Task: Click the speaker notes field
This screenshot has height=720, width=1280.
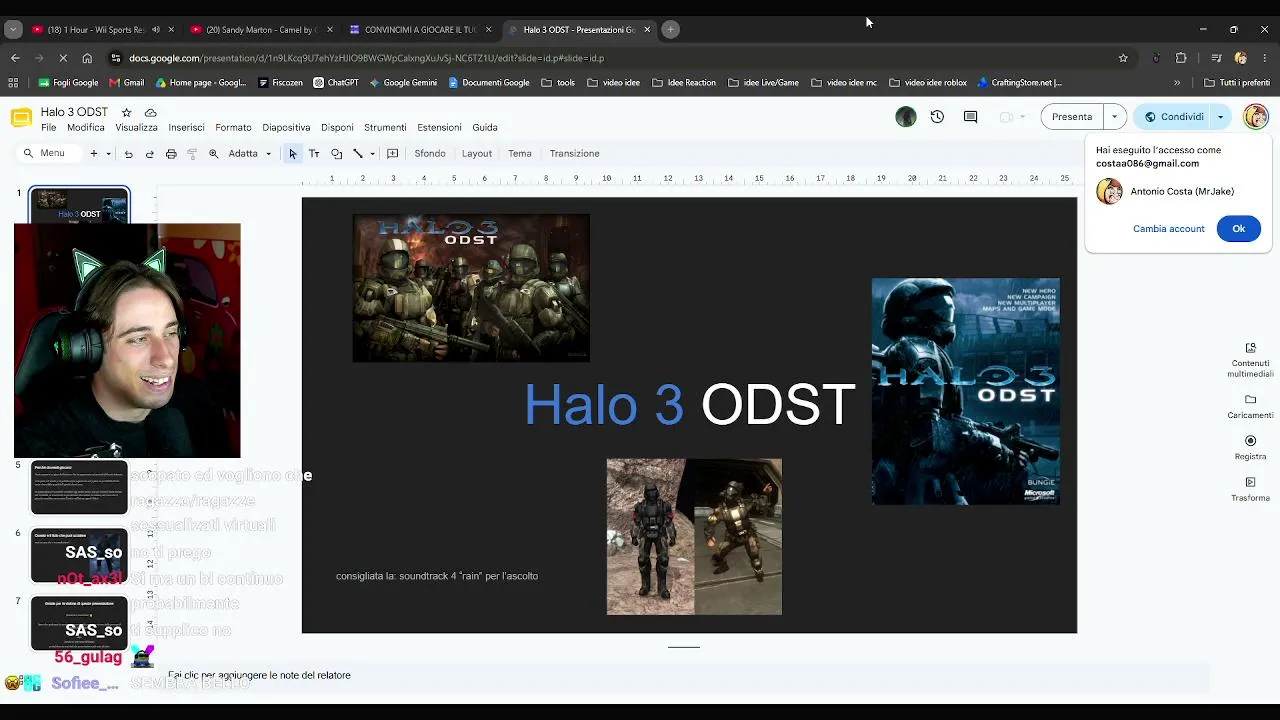Action: tap(688, 676)
